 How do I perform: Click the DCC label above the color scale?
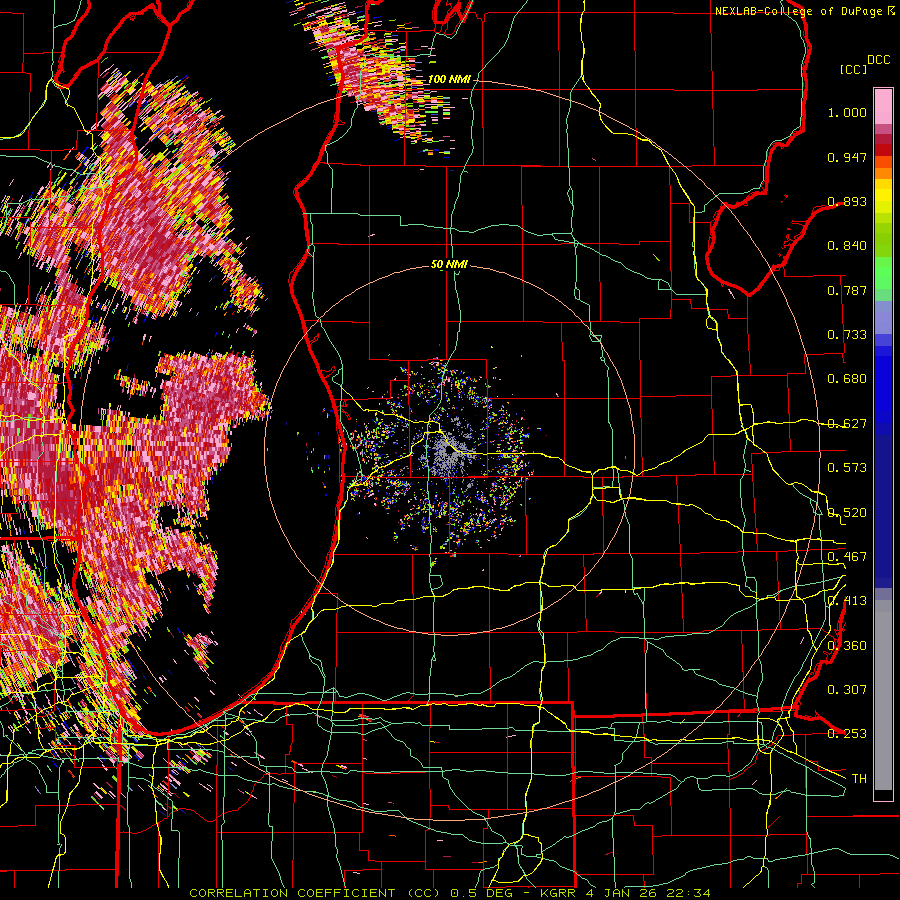(879, 60)
